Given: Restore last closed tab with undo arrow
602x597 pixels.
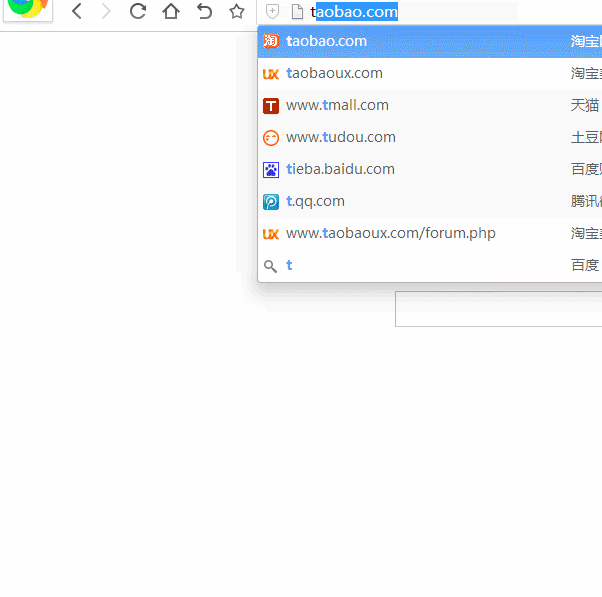Looking at the screenshot, I should pyautogui.click(x=204, y=11).
